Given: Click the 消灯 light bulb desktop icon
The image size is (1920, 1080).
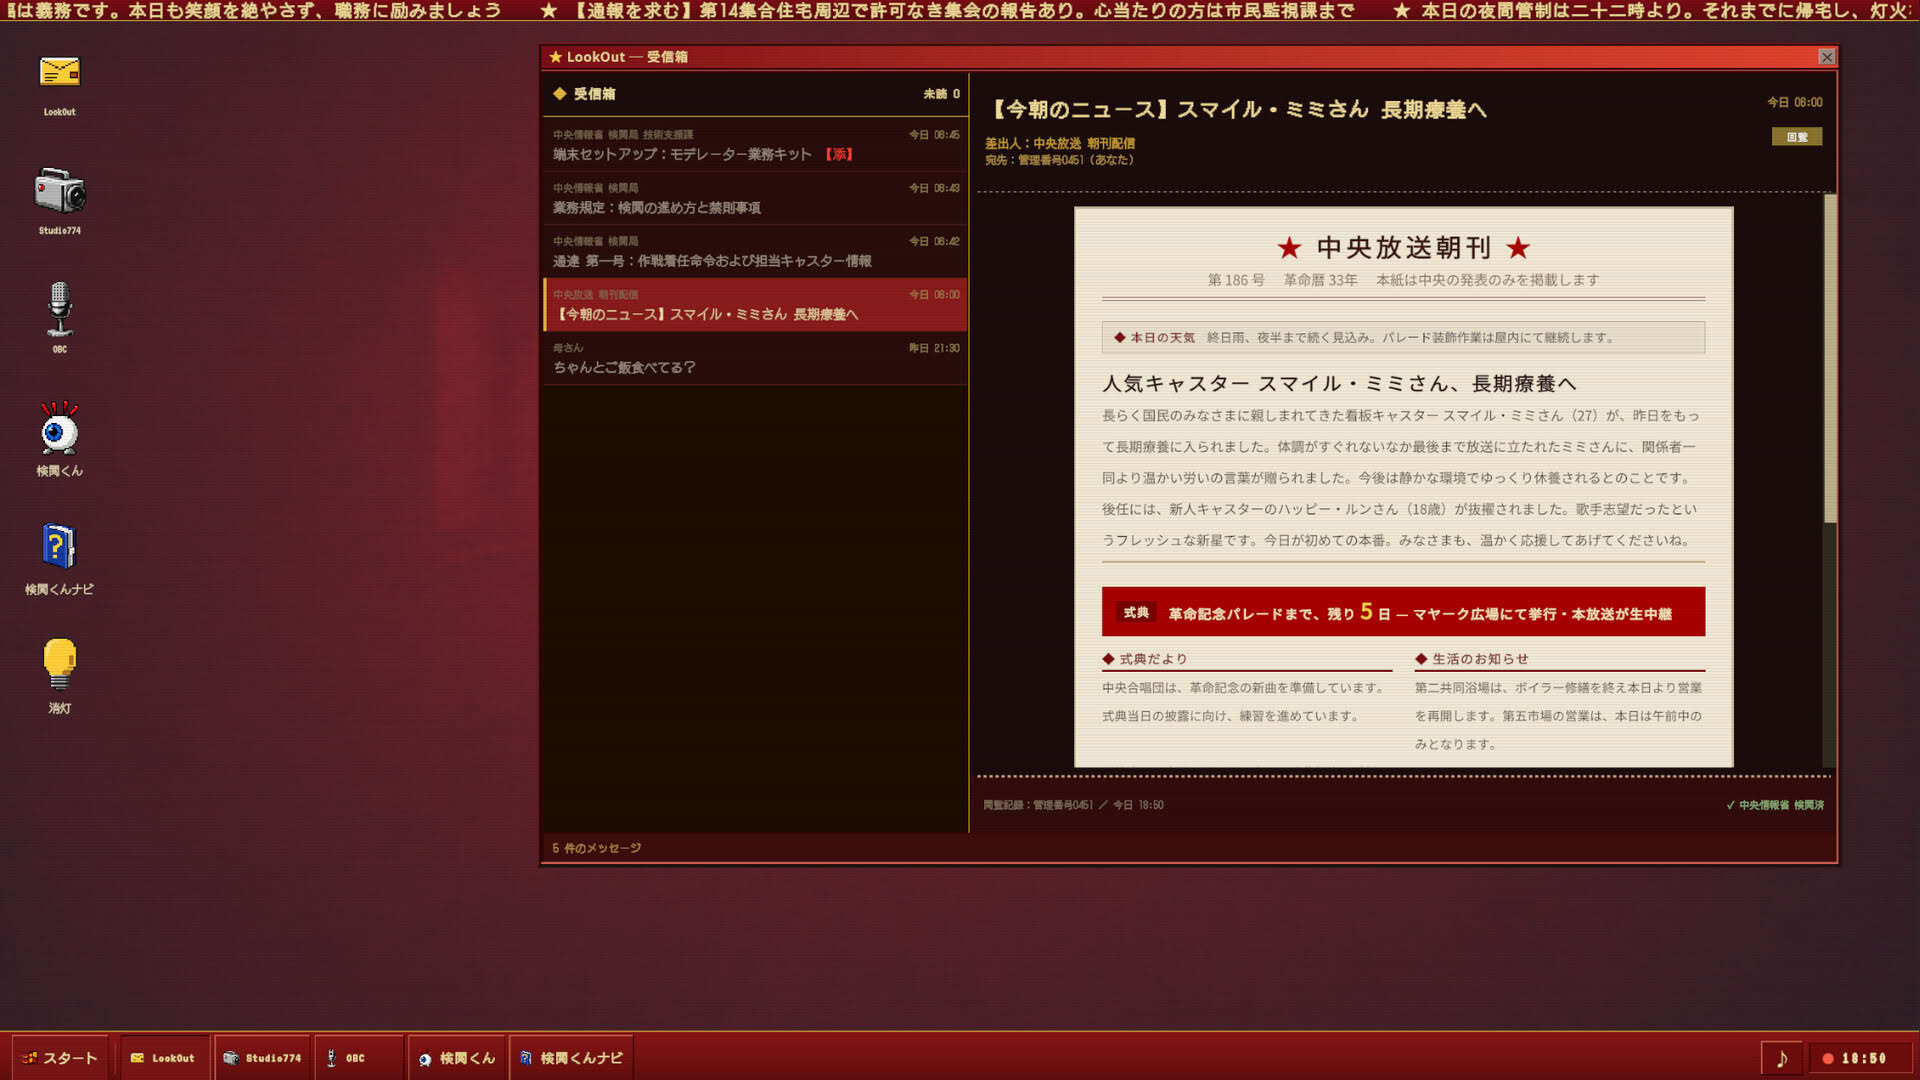Looking at the screenshot, I should (59, 676).
